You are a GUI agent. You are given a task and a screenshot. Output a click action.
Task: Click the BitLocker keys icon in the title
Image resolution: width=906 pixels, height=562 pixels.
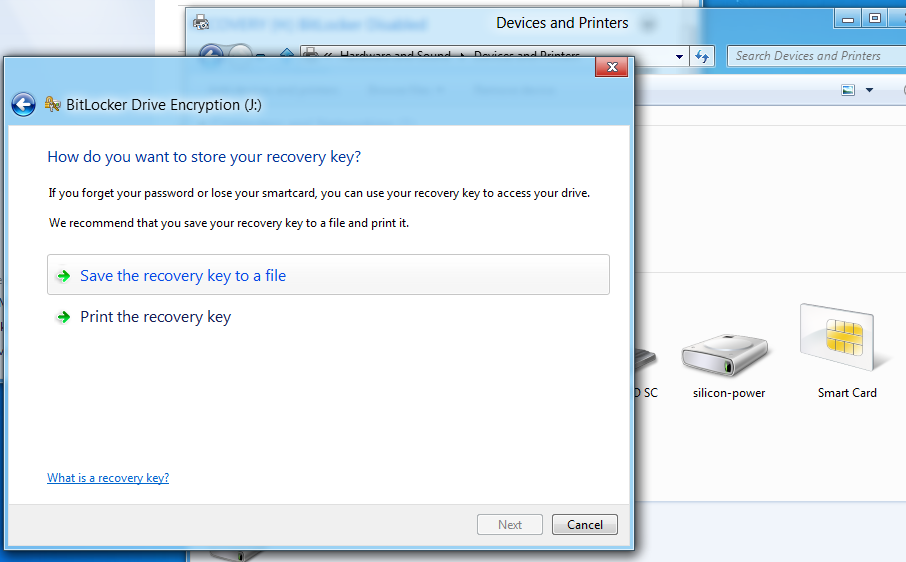tap(53, 104)
